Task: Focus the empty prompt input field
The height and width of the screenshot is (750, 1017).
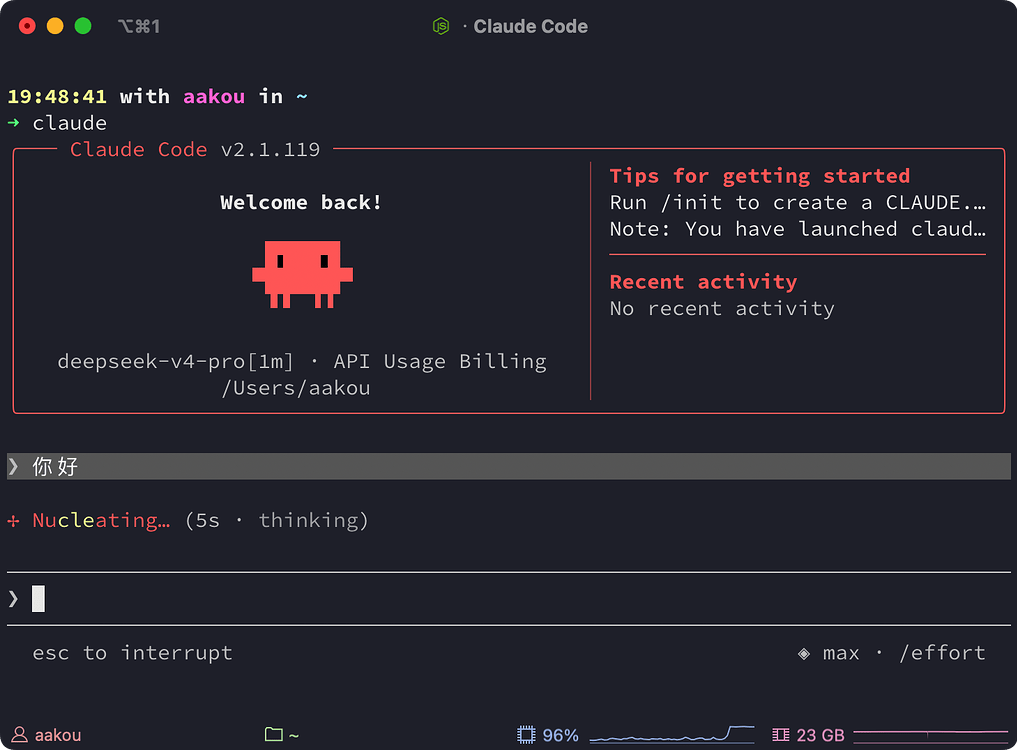Action: tap(508, 598)
